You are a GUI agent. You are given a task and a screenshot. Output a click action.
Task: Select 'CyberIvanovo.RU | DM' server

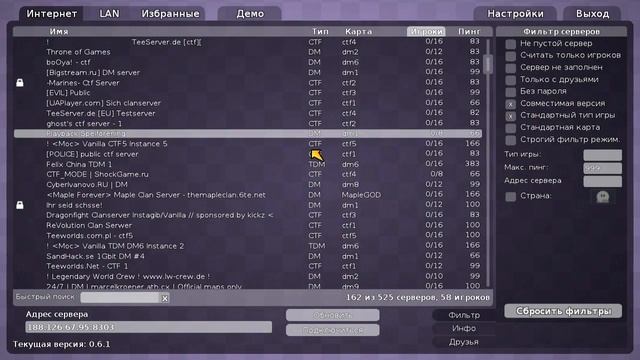tap(248, 184)
